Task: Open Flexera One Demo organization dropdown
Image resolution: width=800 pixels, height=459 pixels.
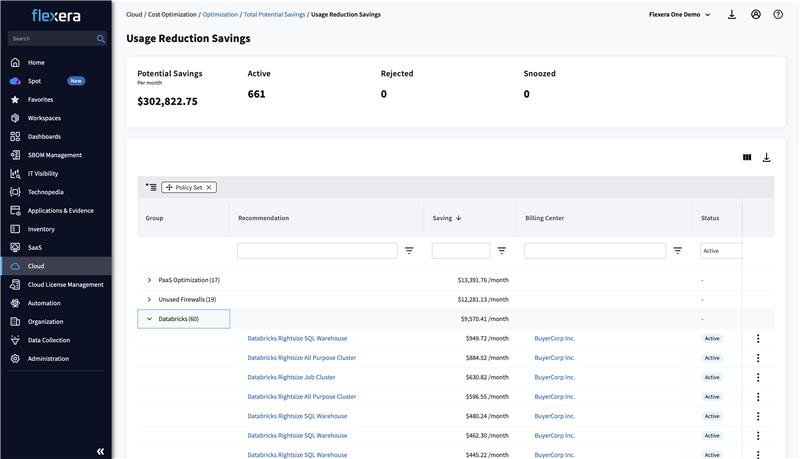Action: (679, 14)
